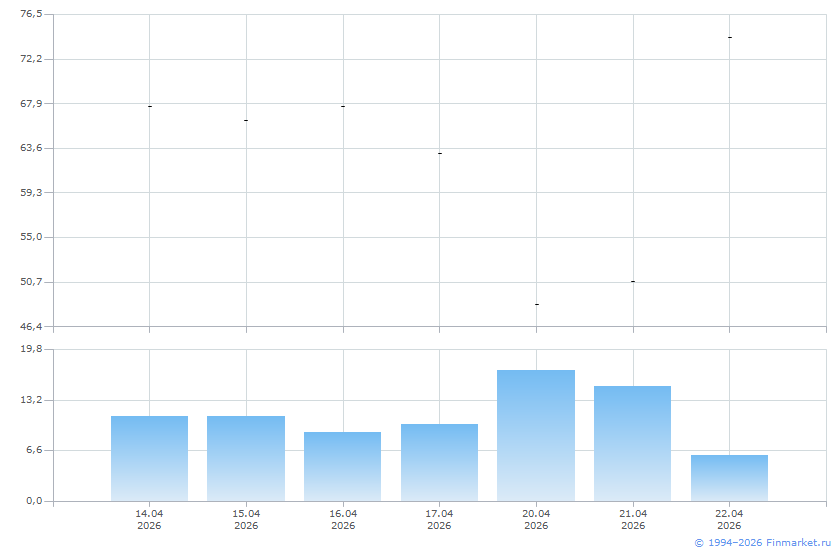Click the 14.04 2026 date axis label
Screen dimensions: 840x550
149,519
